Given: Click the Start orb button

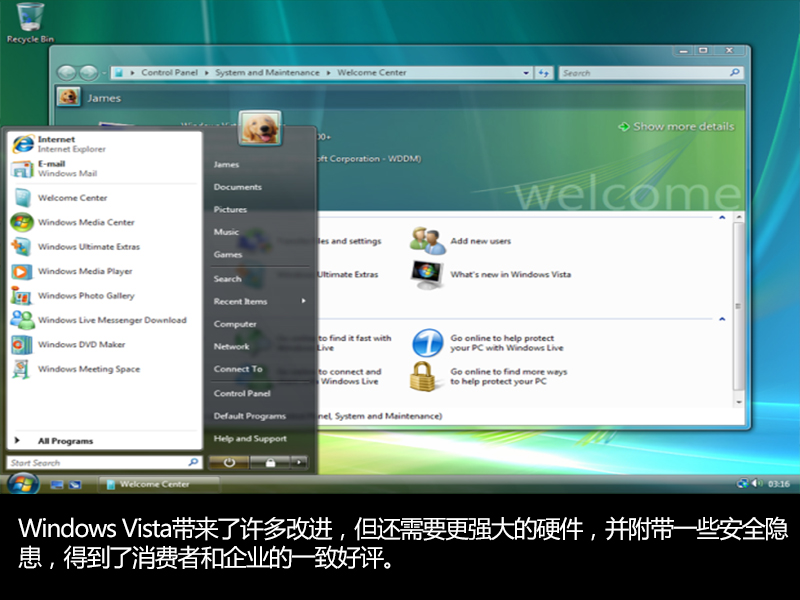Looking at the screenshot, I should pyautogui.click(x=22, y=483).
